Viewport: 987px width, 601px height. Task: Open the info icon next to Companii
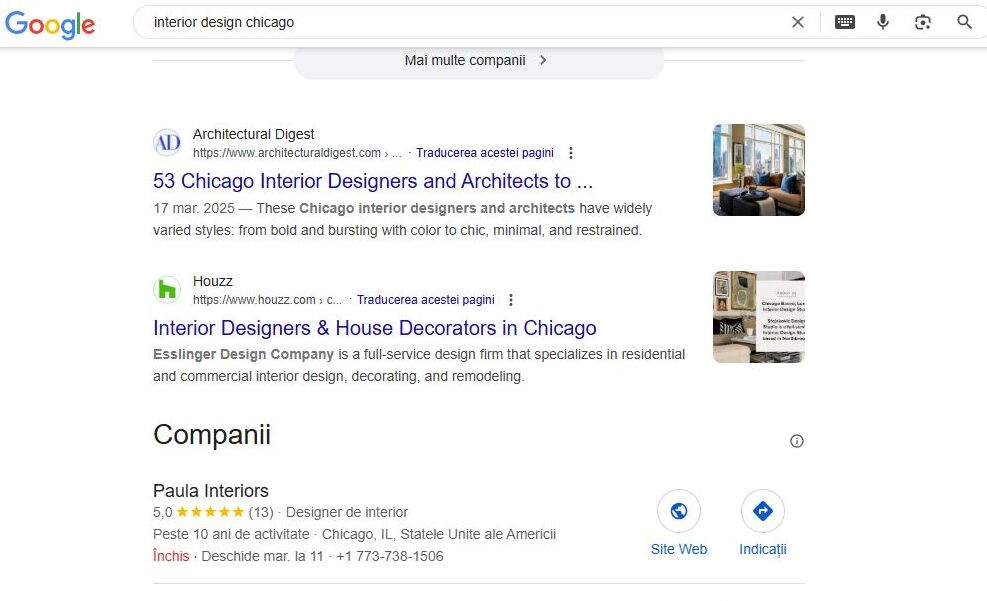tap(796, 441)
